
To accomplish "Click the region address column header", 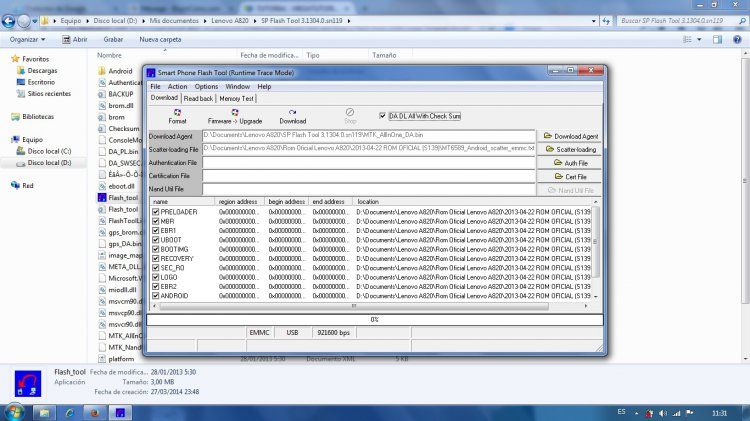I will (238, 202).
